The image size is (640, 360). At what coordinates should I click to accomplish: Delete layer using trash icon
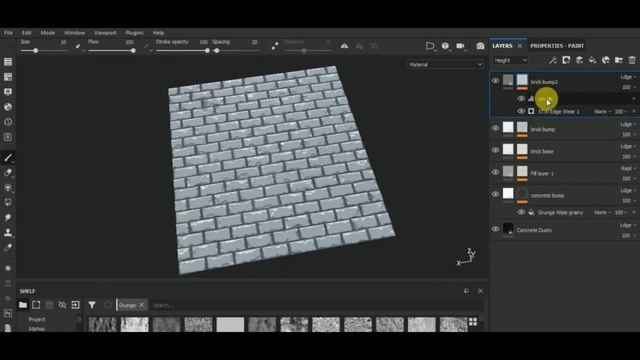pos(632,60)
